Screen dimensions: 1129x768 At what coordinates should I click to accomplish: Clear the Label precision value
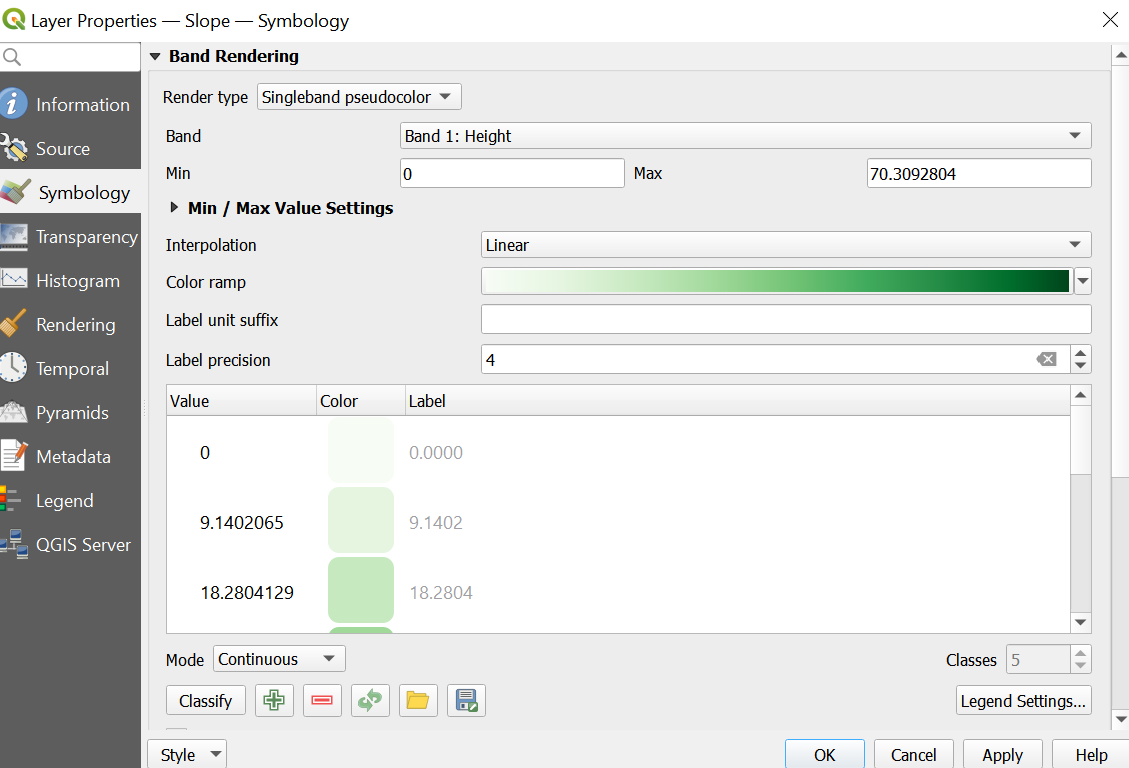[1046, 359]
